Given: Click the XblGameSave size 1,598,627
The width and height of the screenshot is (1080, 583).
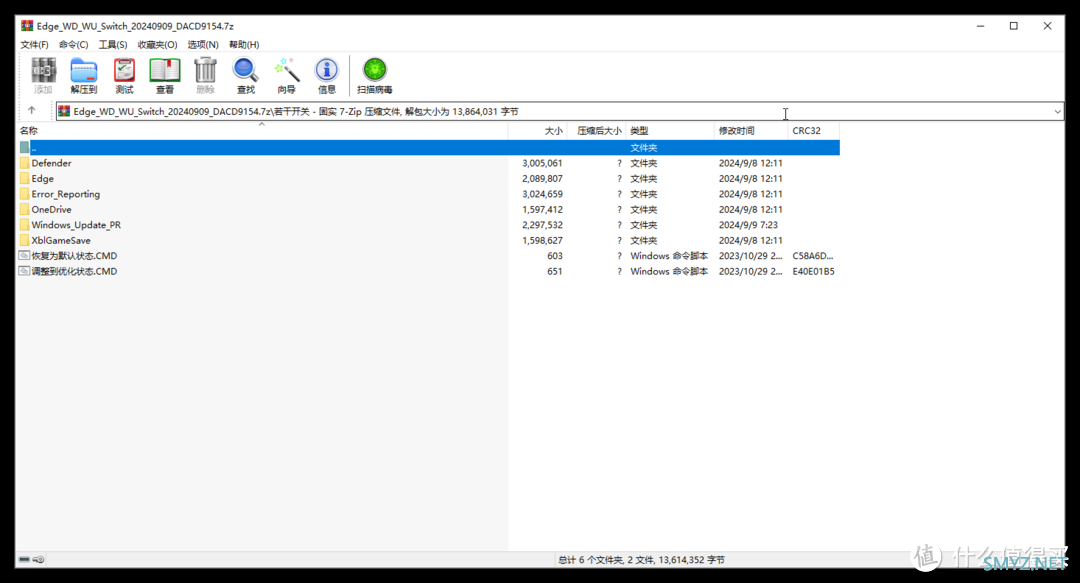Looking at the screenshot, I should (x=542, y=241).
